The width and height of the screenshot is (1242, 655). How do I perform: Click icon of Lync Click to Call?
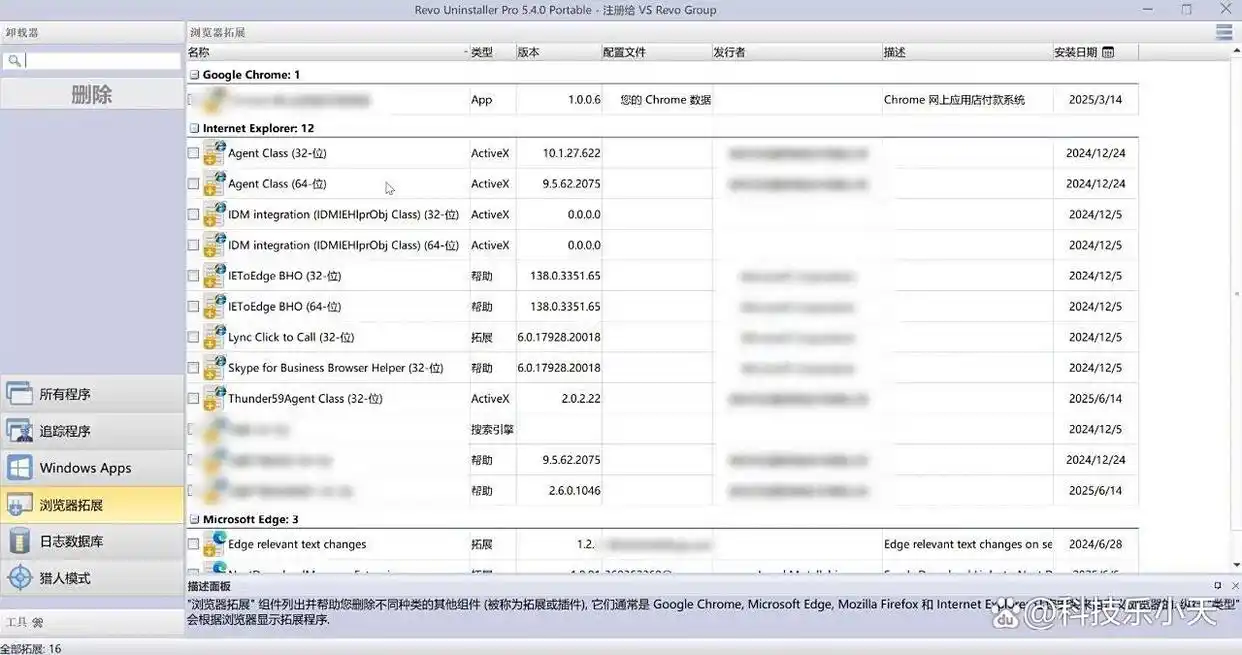click(x=214, y=337)
